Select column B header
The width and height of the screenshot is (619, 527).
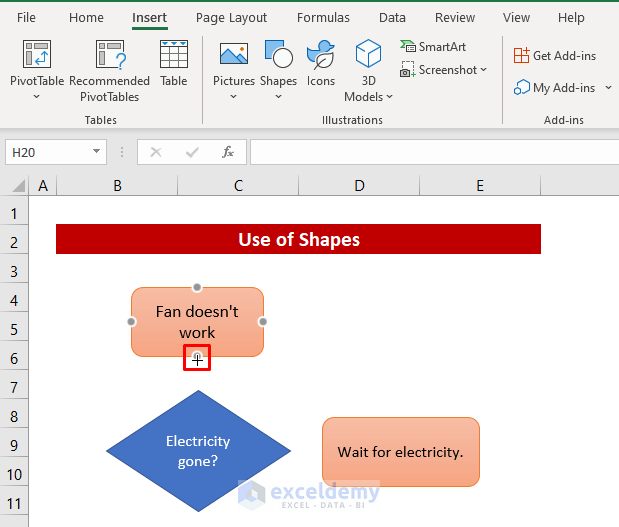(117, 186)
